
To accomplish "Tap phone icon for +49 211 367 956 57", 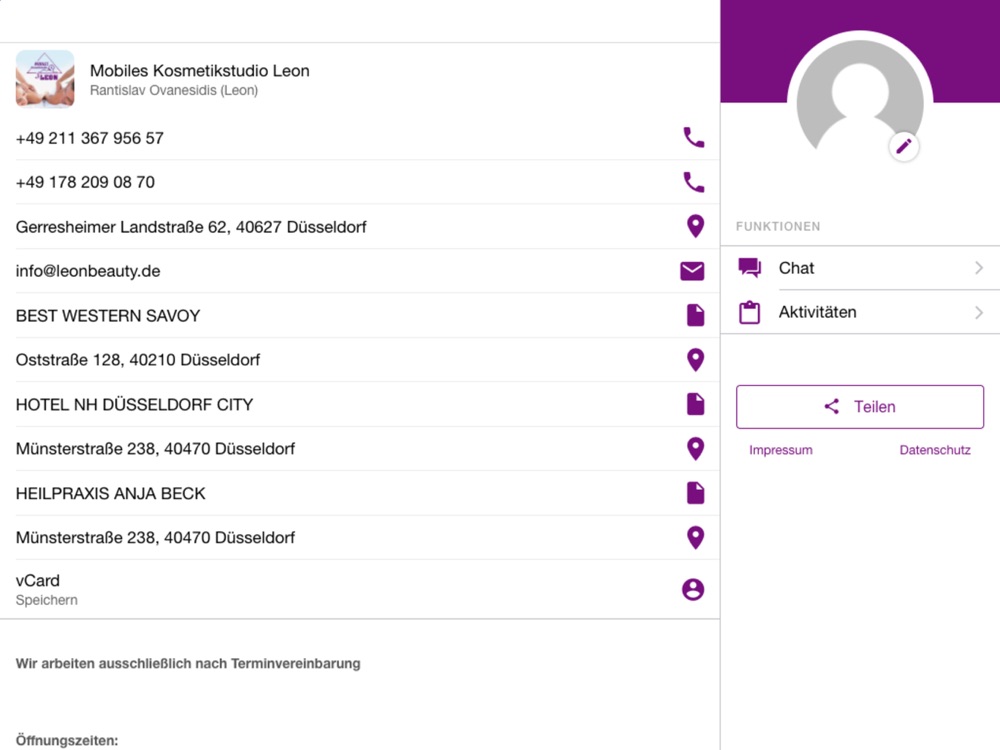I will [694, 138].
